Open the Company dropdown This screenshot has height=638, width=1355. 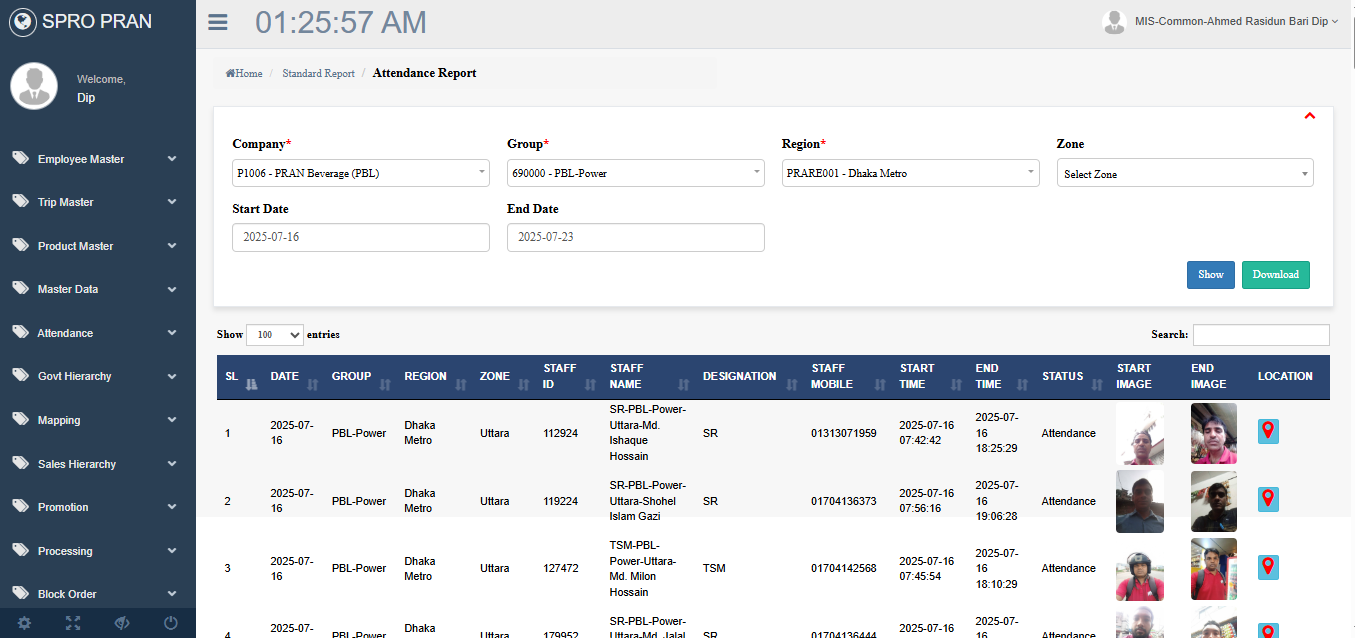361,173
